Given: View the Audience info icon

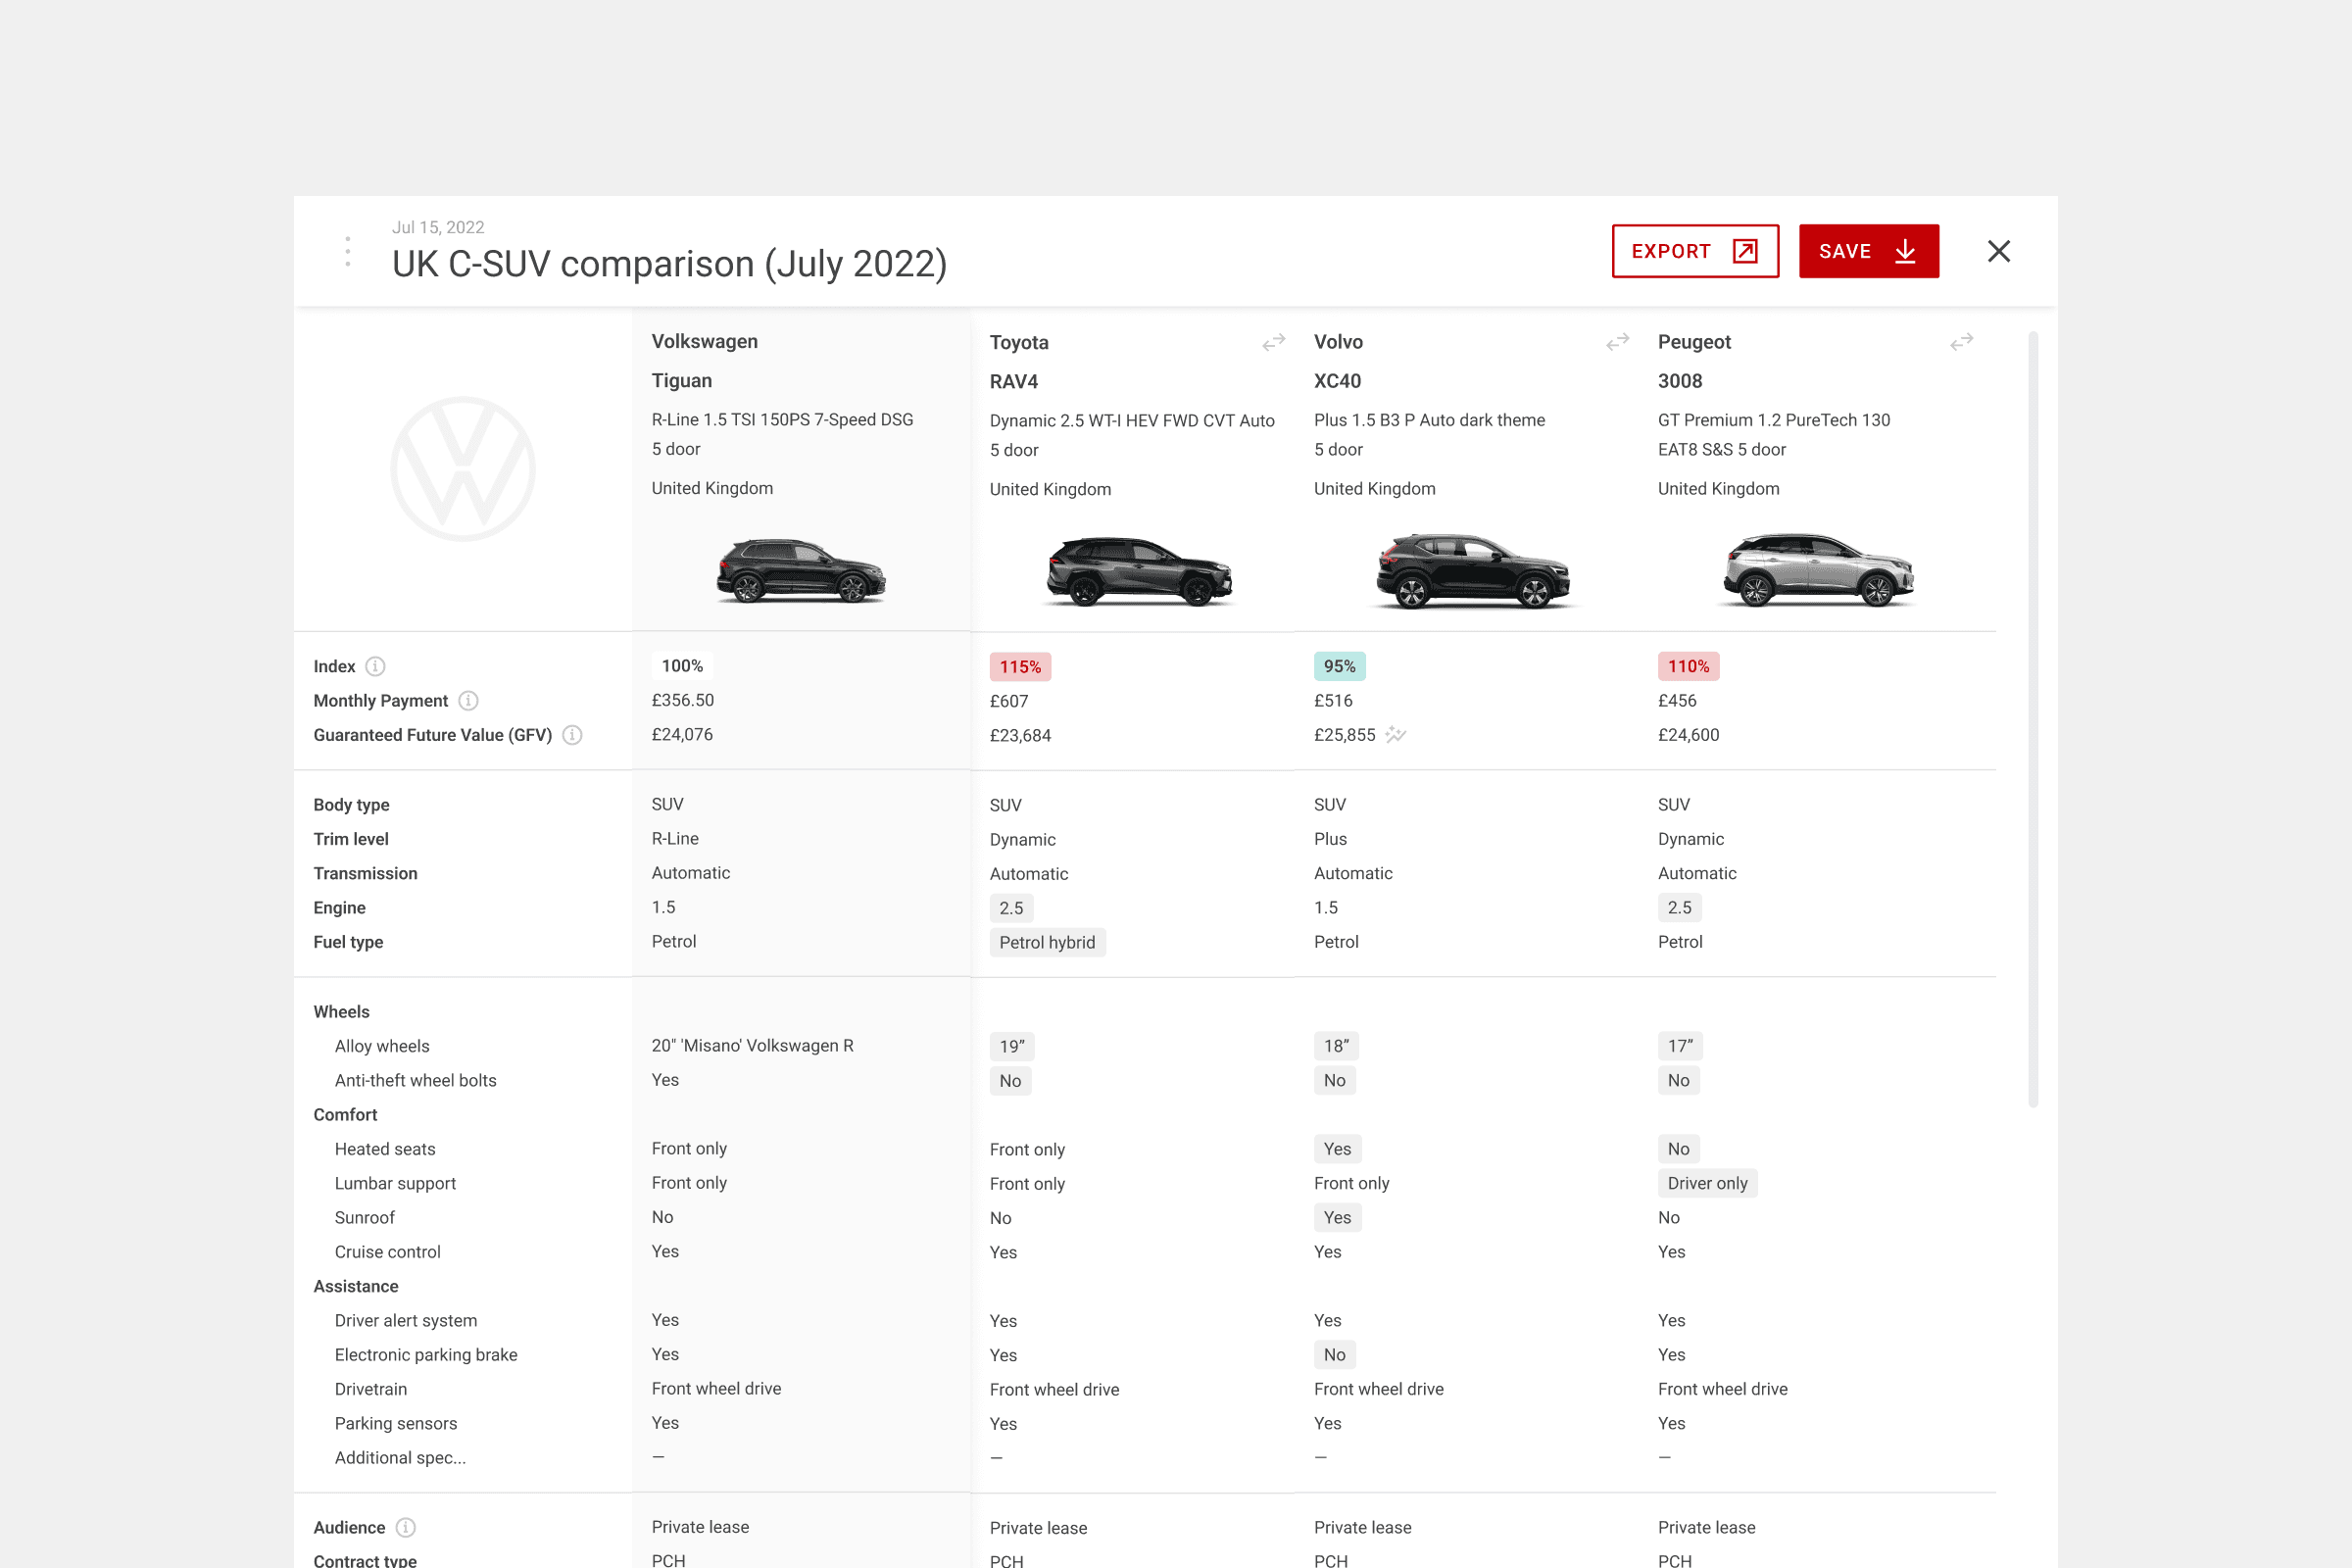Looking at the screenshot, I should [x=406, y=1527].
